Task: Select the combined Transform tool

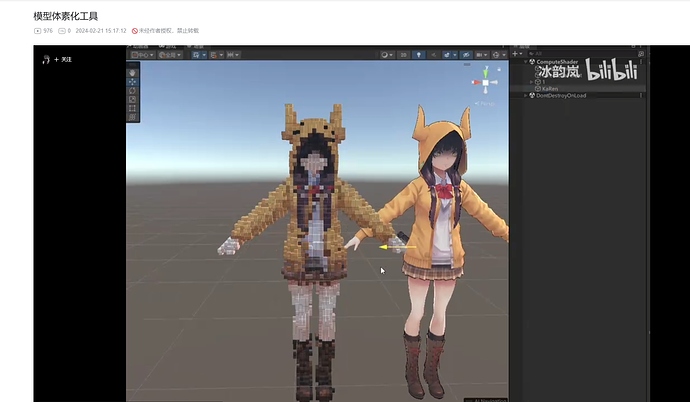Action: 132,117
